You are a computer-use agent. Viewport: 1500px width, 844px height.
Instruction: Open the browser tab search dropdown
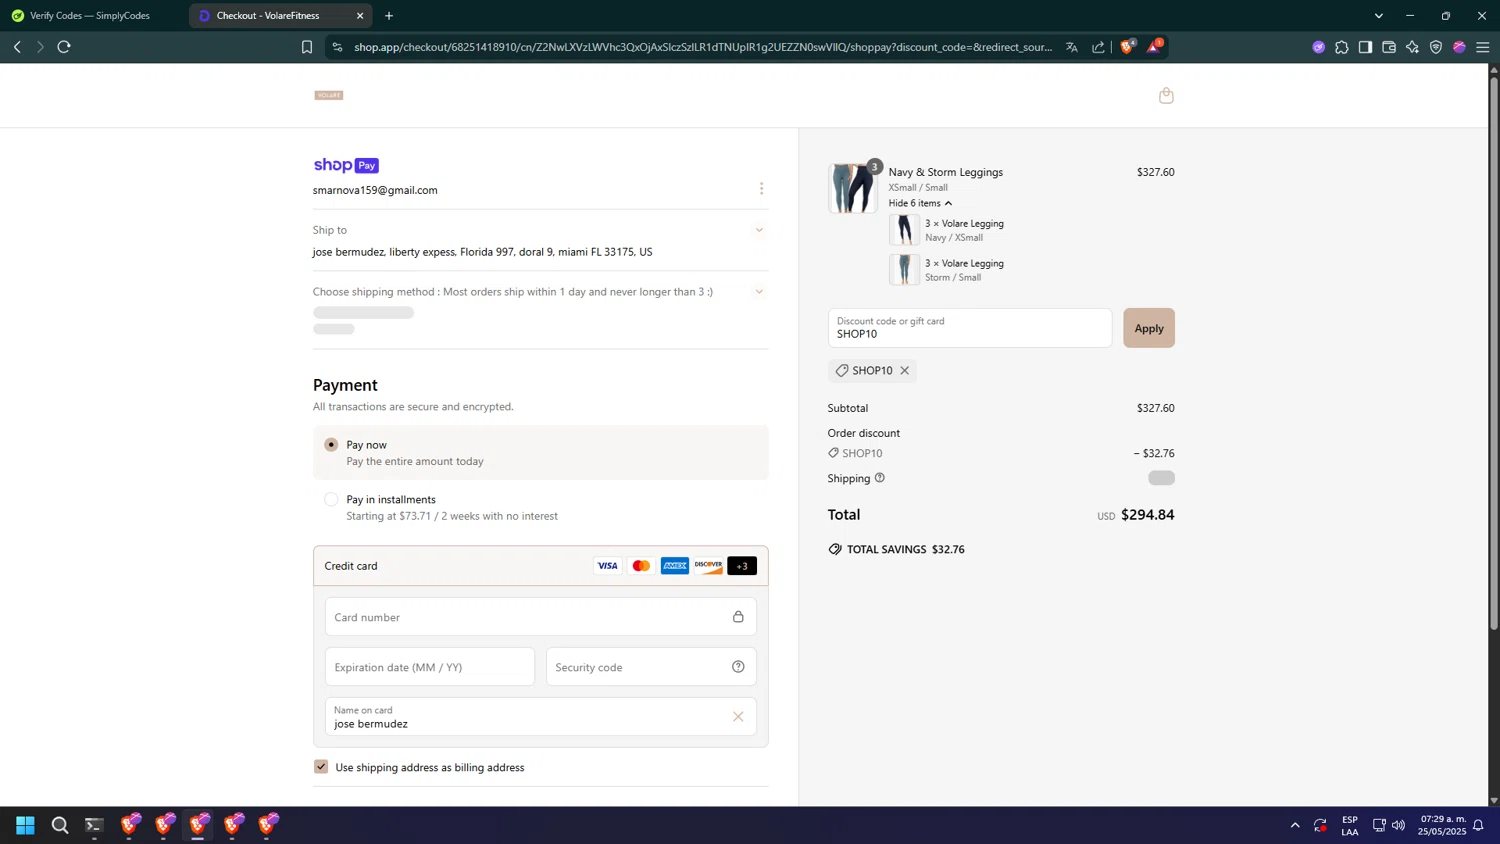tap(1378, 16)
